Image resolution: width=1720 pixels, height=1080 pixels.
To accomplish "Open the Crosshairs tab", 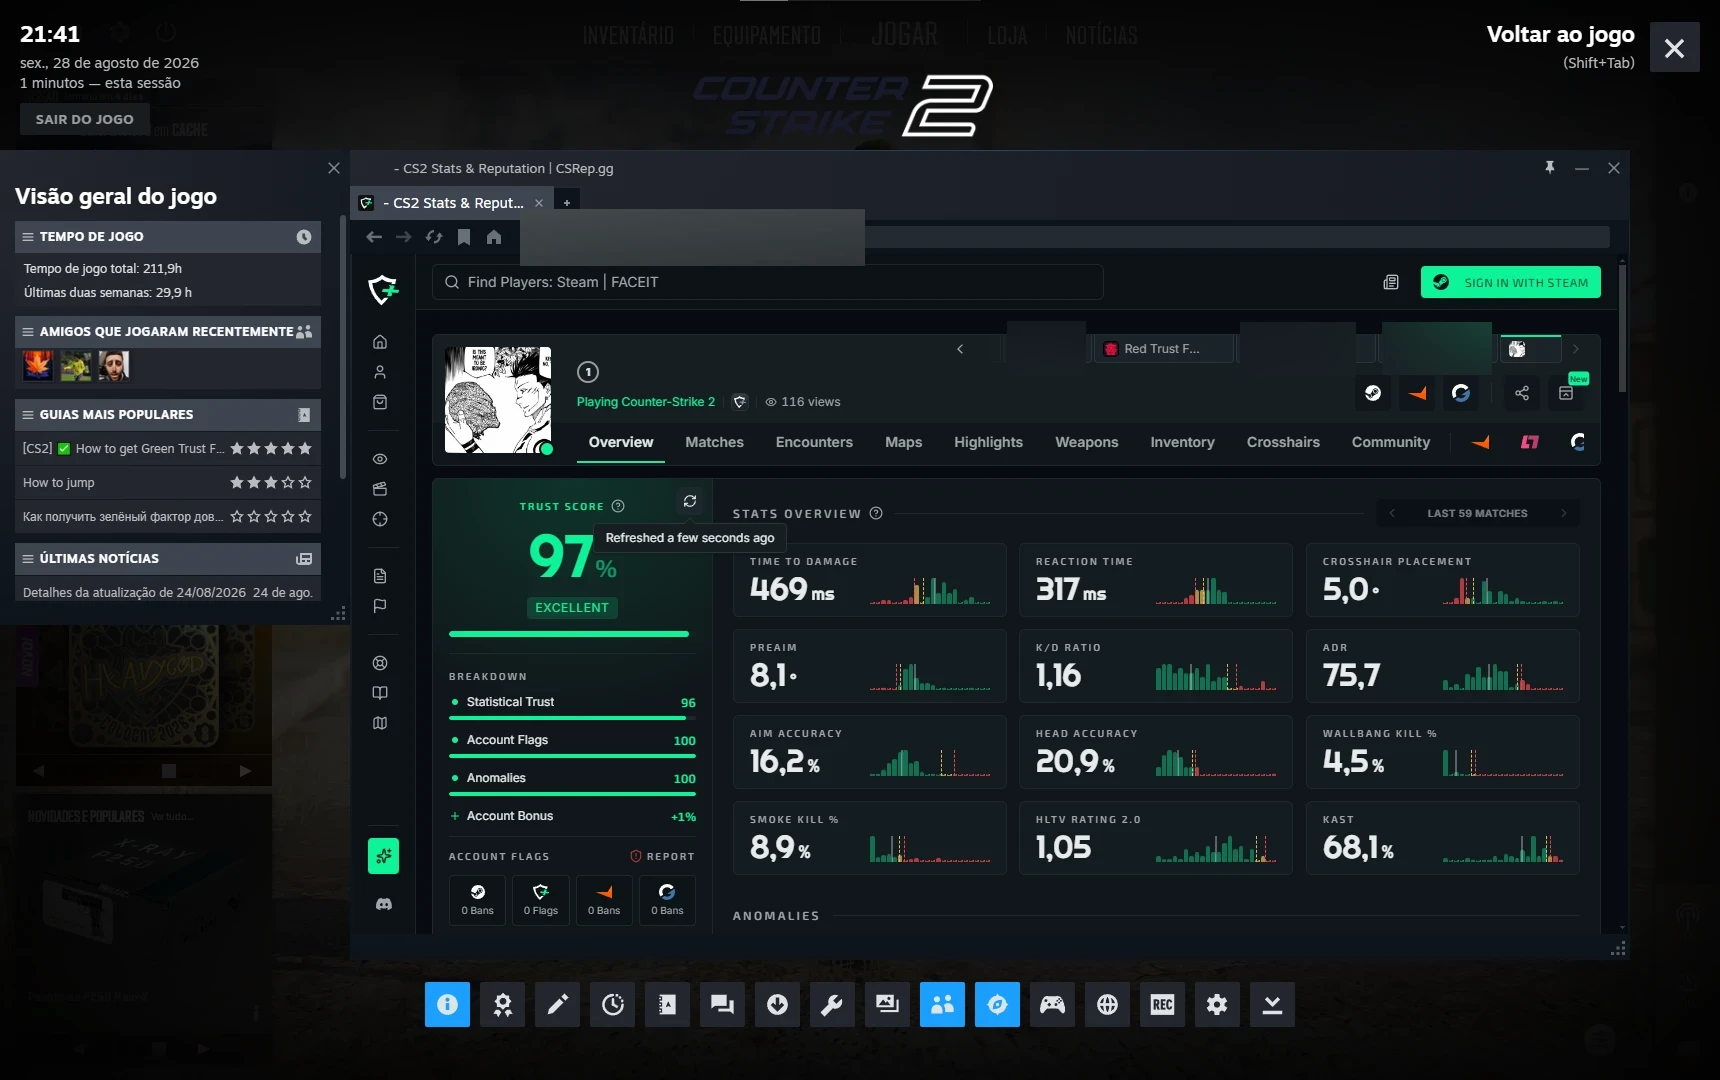I will coord(1283,442).
